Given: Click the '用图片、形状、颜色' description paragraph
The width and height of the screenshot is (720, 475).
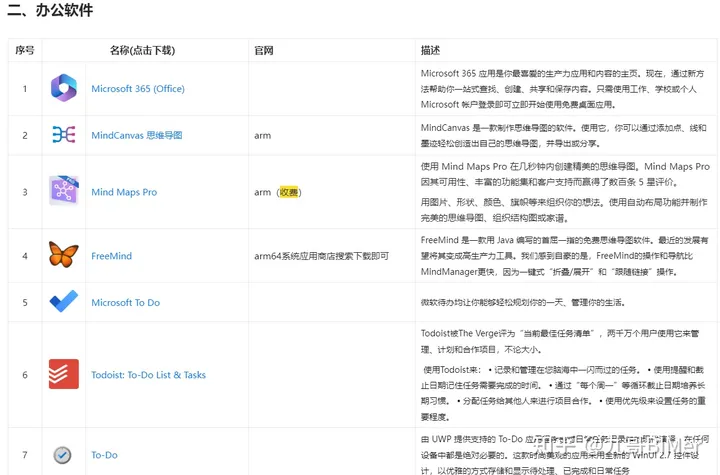Looking at the screenshot, I should [x=564, y=210].
